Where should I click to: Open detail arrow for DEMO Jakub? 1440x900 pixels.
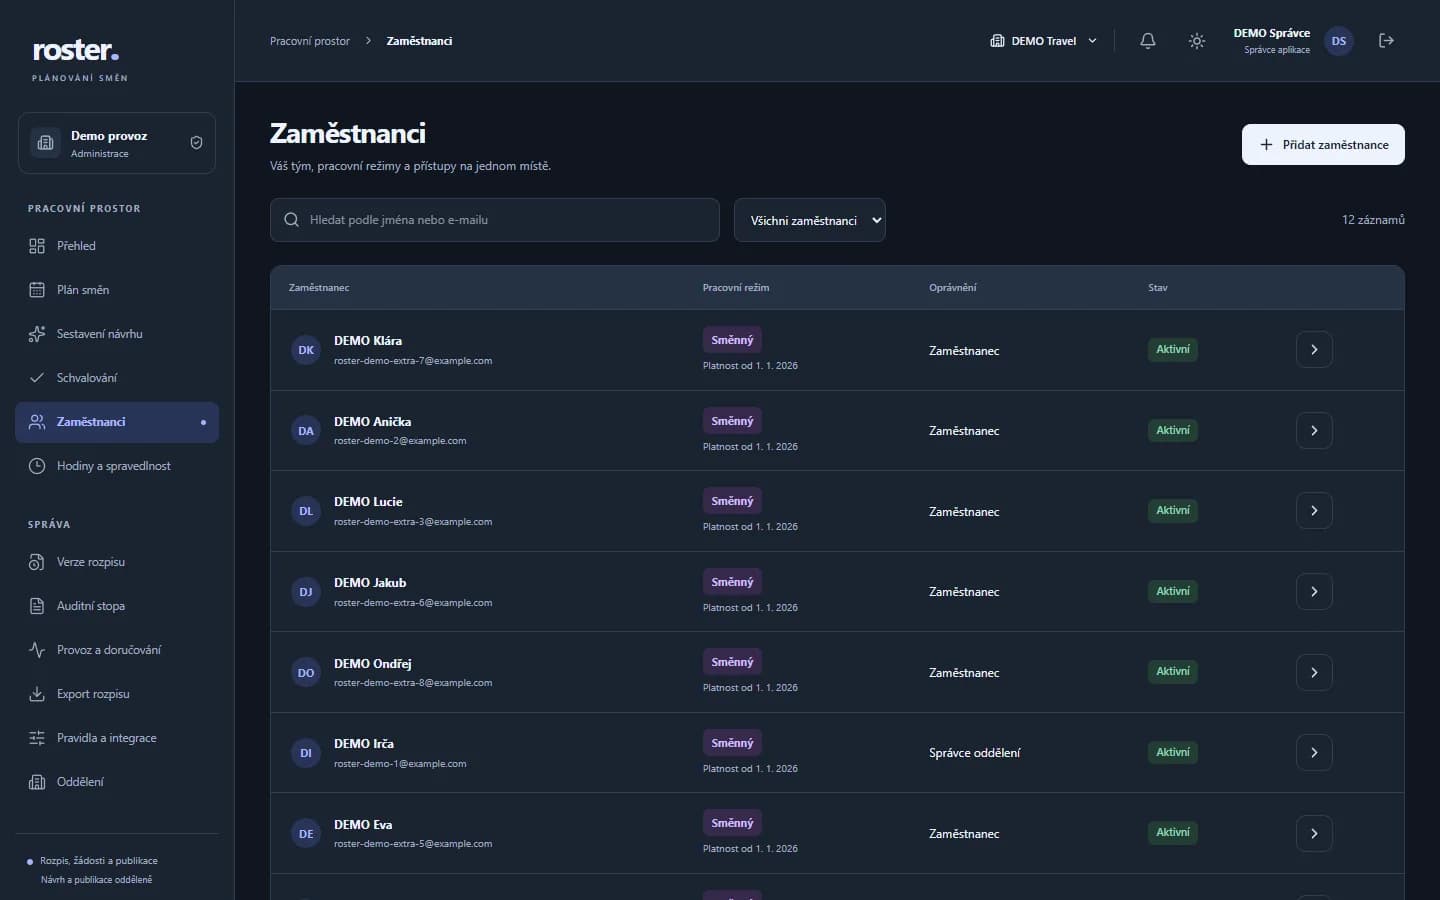pyautogui.click(x=1314, y=592)
